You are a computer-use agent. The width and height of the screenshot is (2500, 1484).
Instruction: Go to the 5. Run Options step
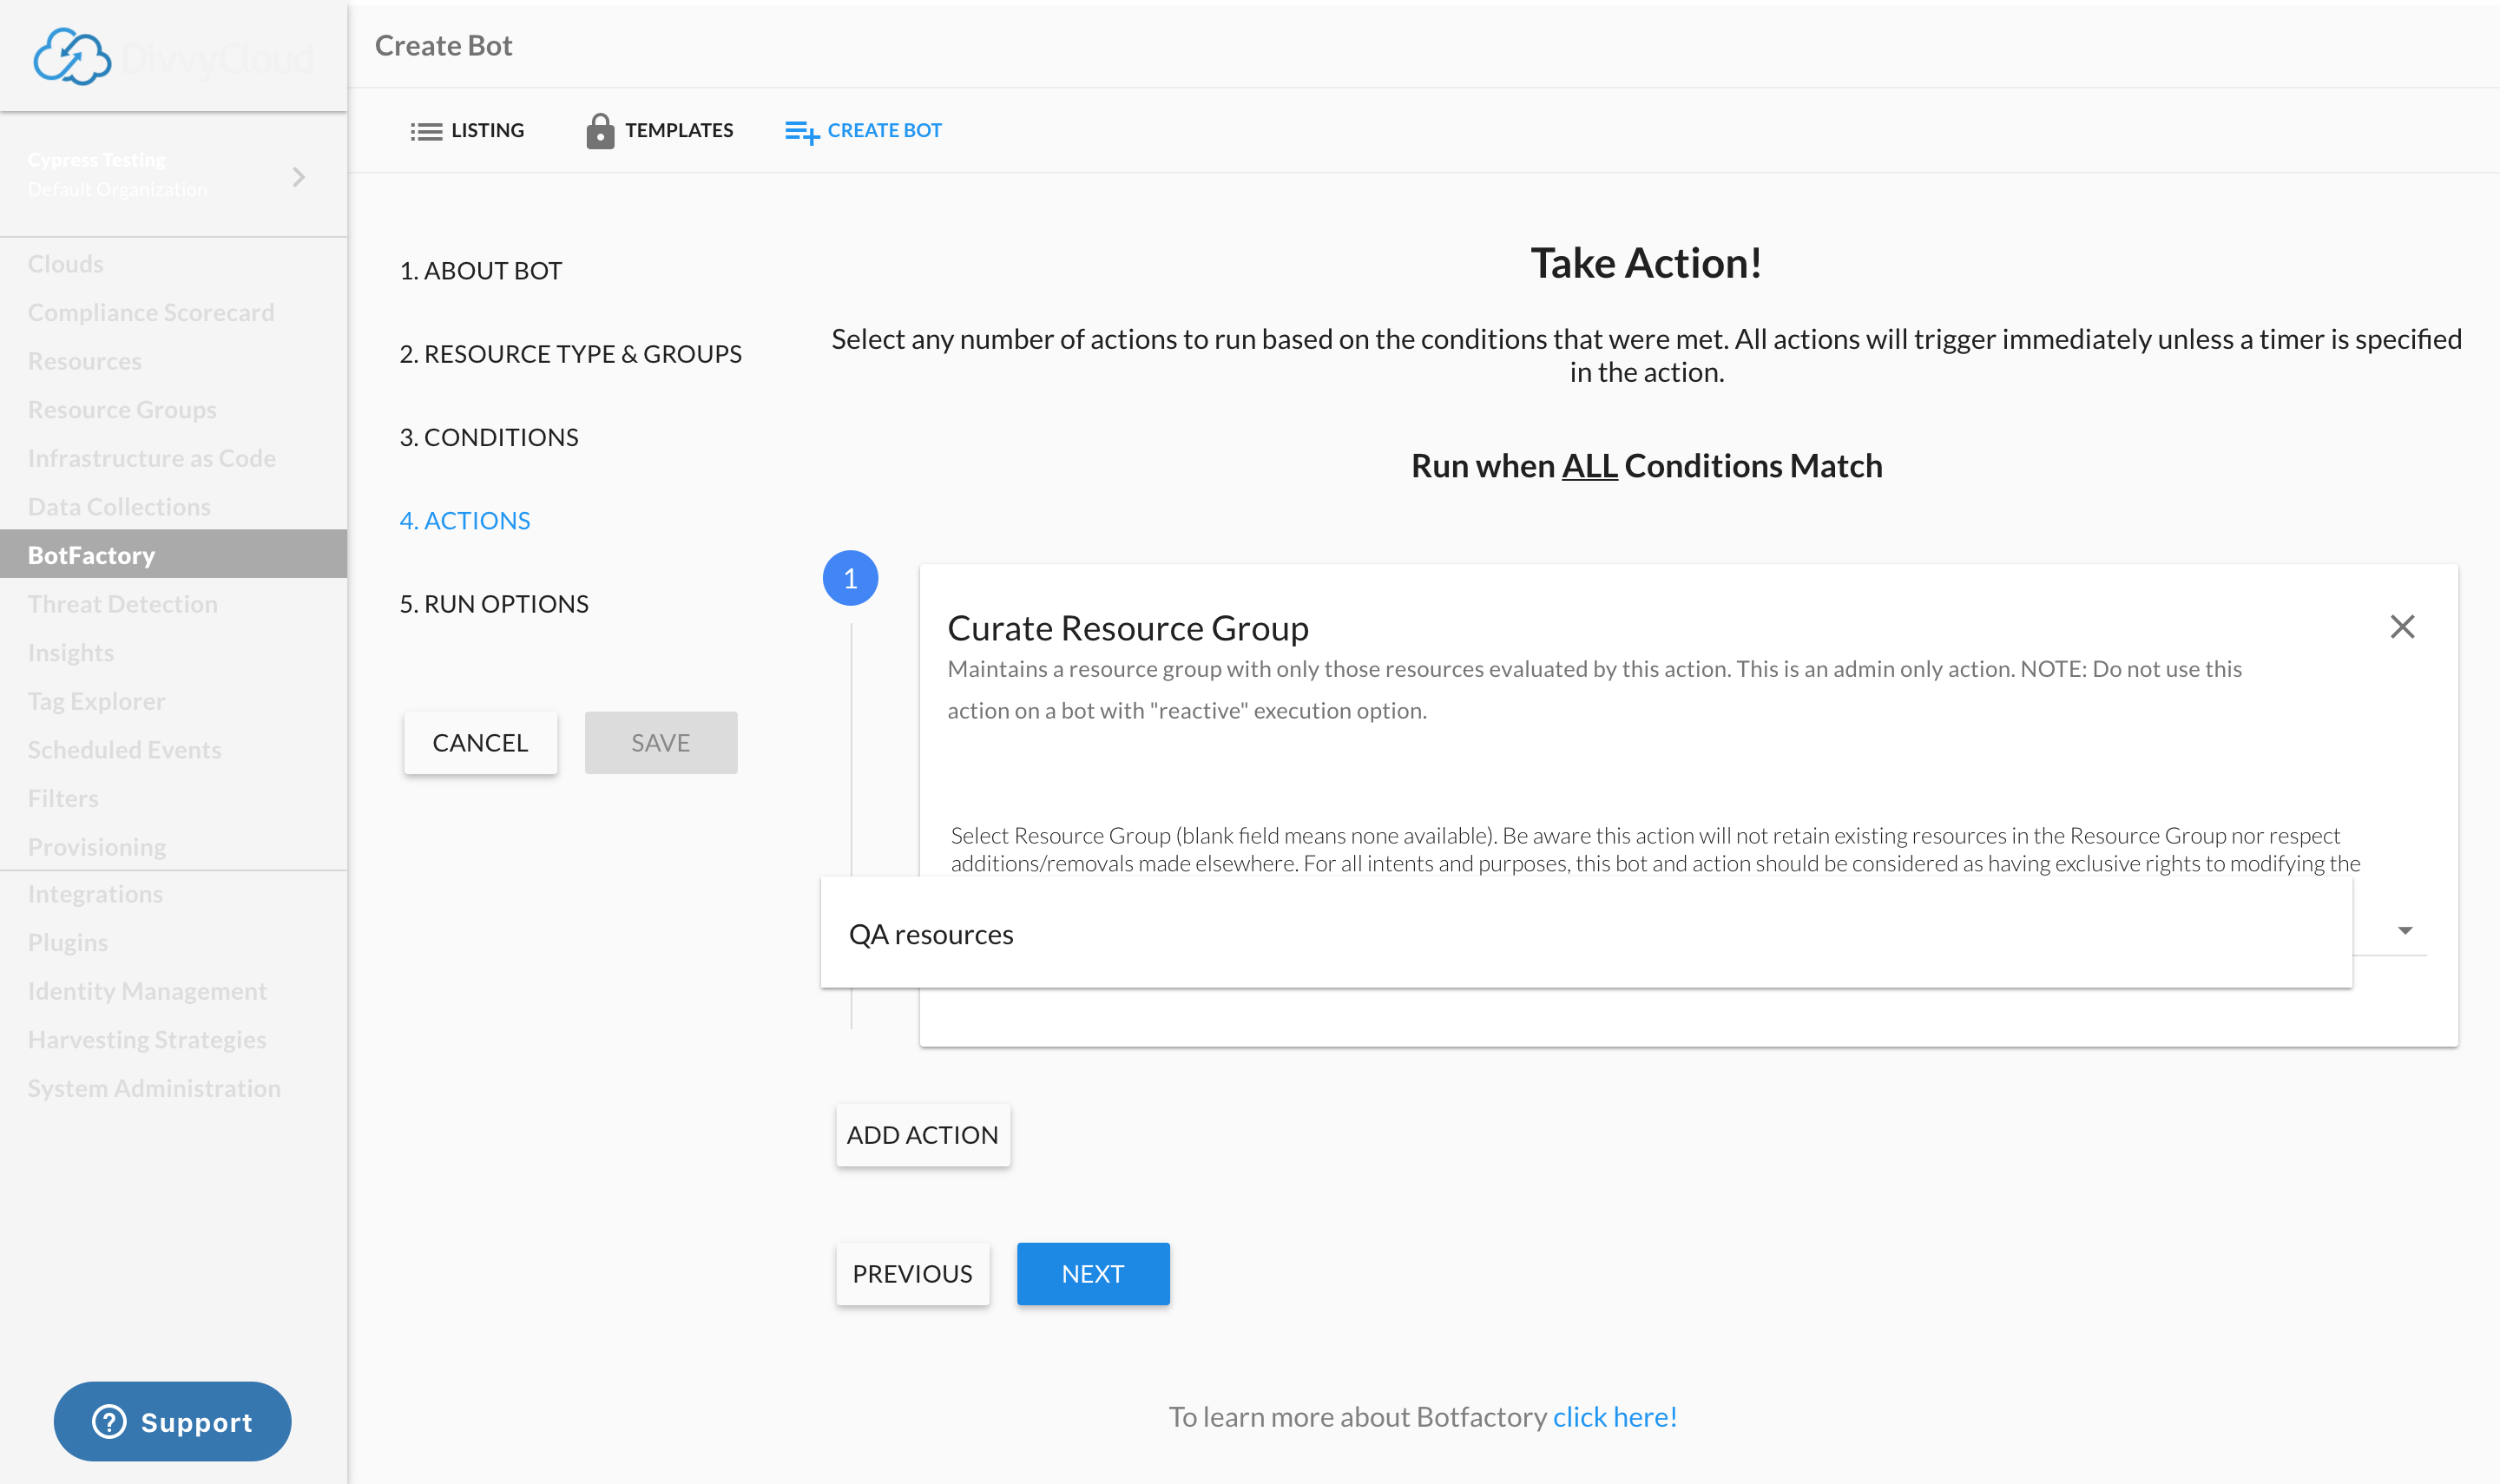point(494,604)
